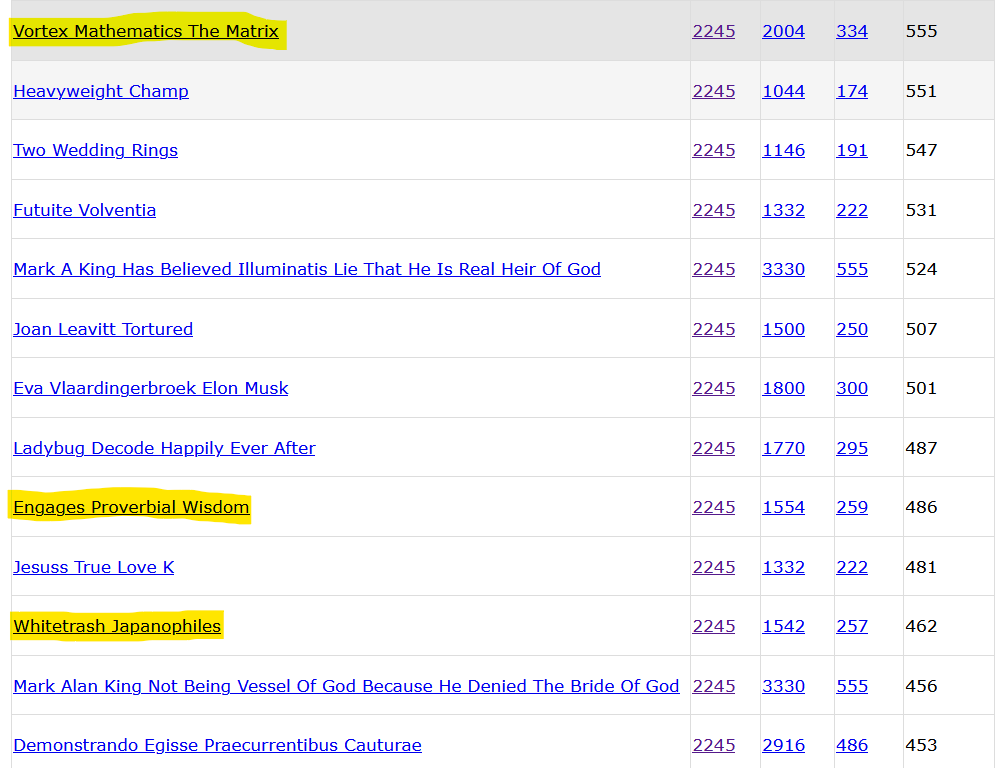Image resolution: width=997 pixels, height=768 pixels.
Task: Click 2245 in the Joan Leavitt Tortured row
Action: (x=713, y=329)
